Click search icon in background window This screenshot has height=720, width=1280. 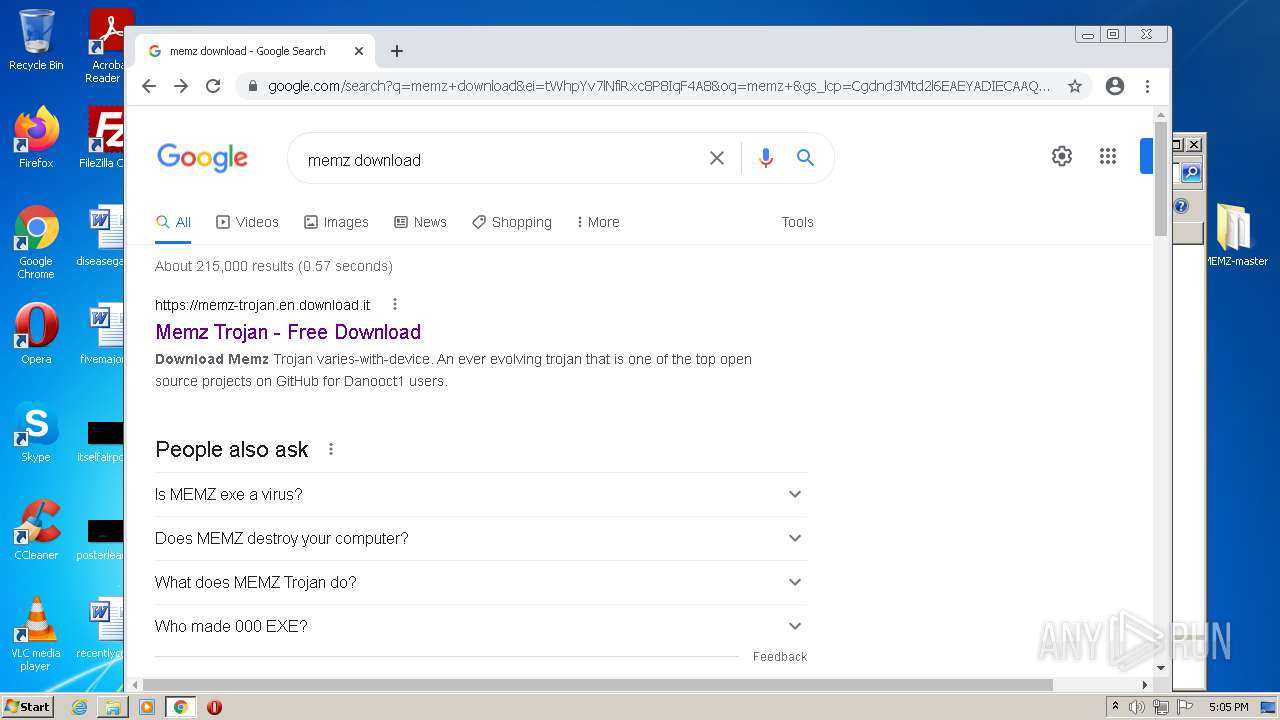point(1190,173)
